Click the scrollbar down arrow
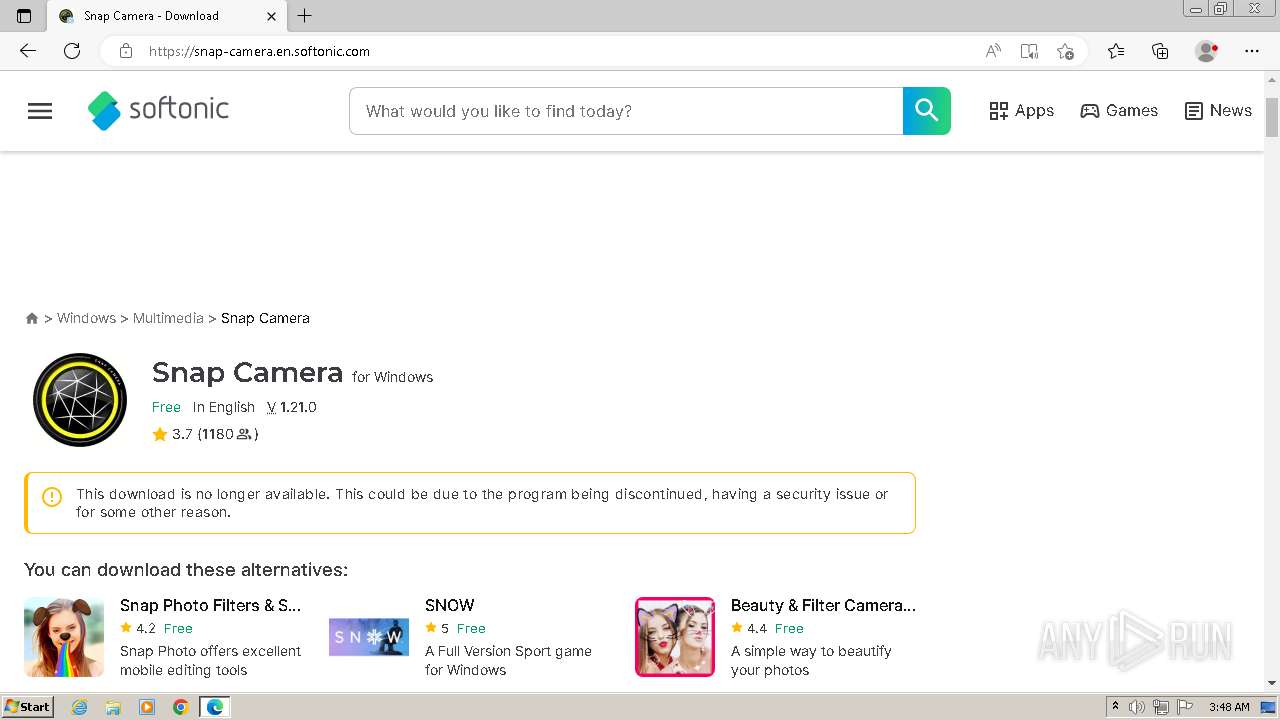The height and width of the screenshot is (720, 1280). [1272, 683]
